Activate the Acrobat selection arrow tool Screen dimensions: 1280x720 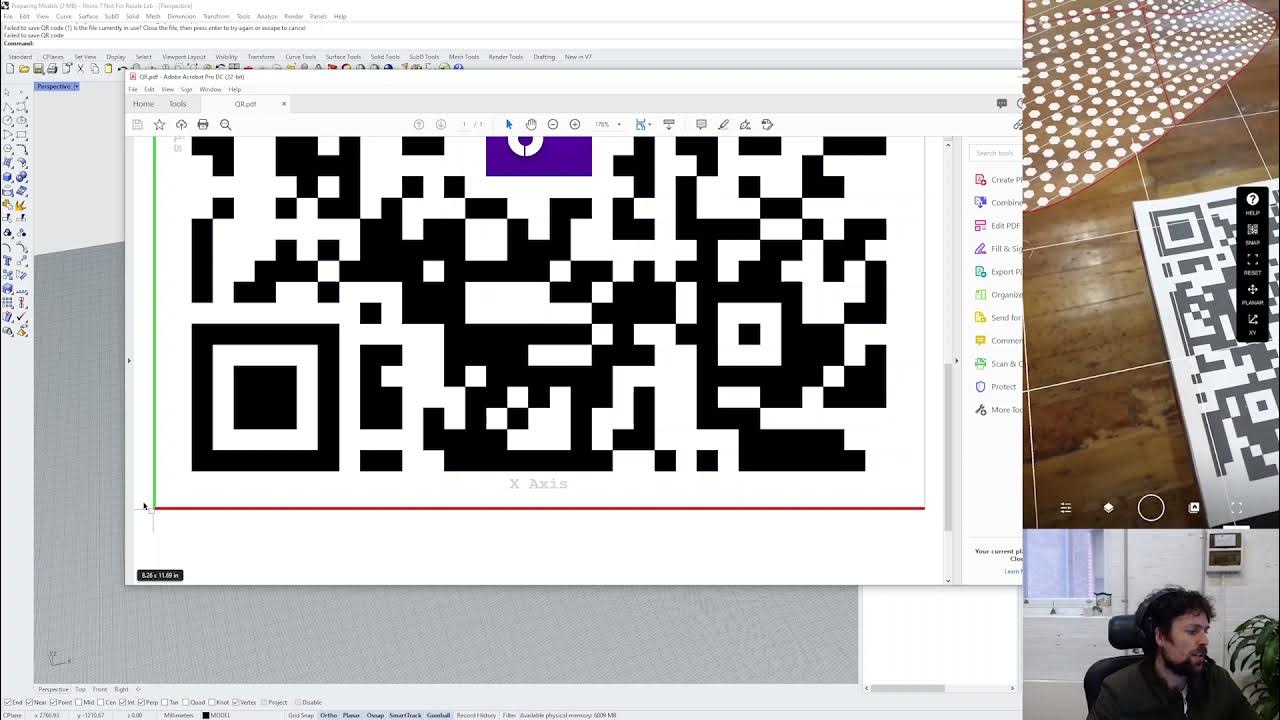[509, 124]
